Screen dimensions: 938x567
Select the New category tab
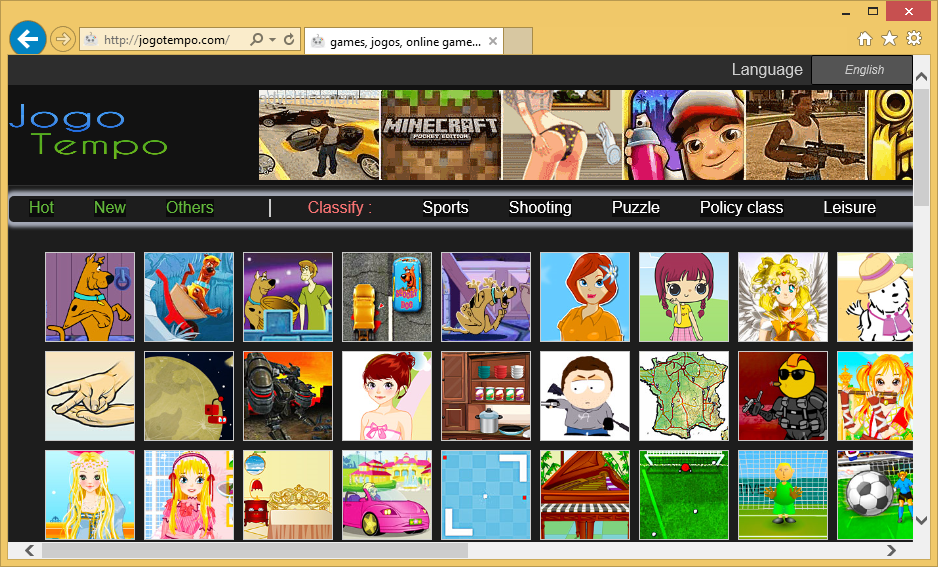pyautogui.click(x=109, y=208)
